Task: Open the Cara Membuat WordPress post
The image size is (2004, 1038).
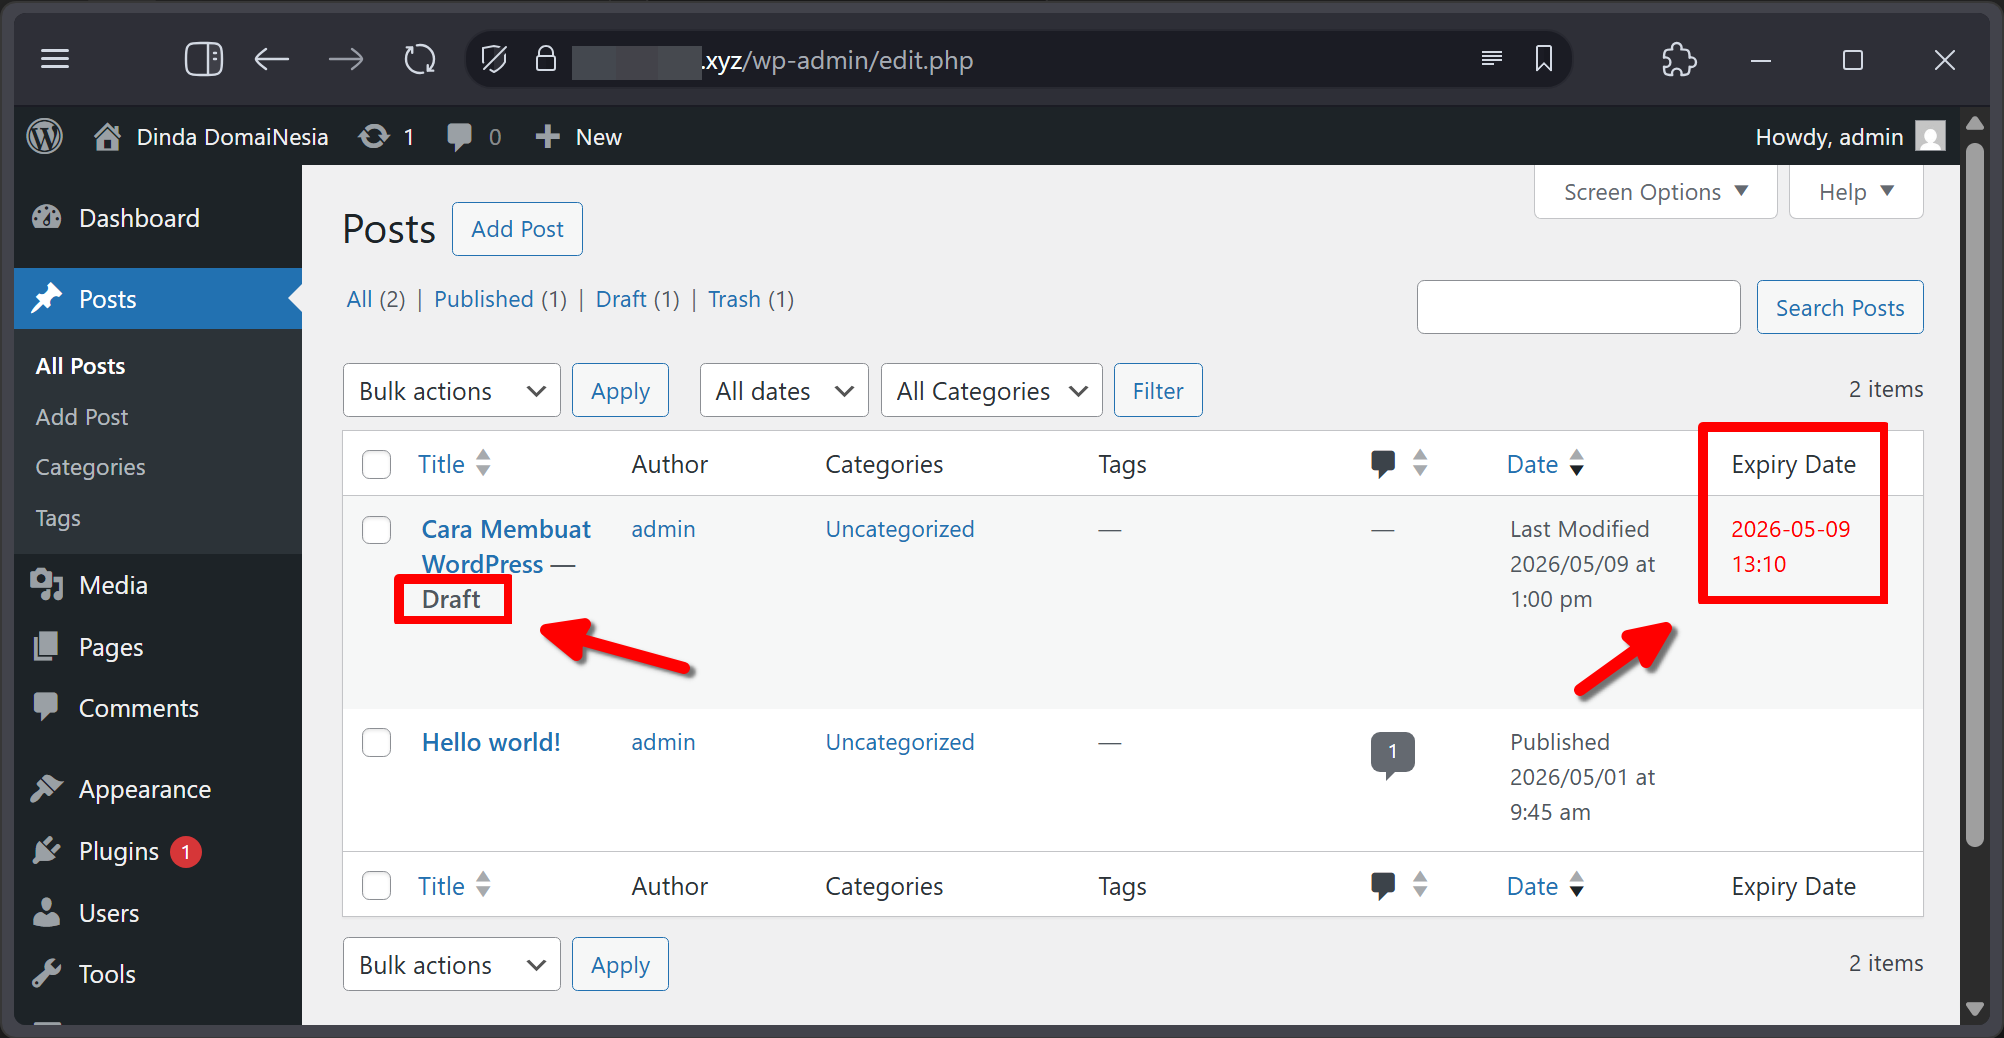Action: (x=506, y=546)
